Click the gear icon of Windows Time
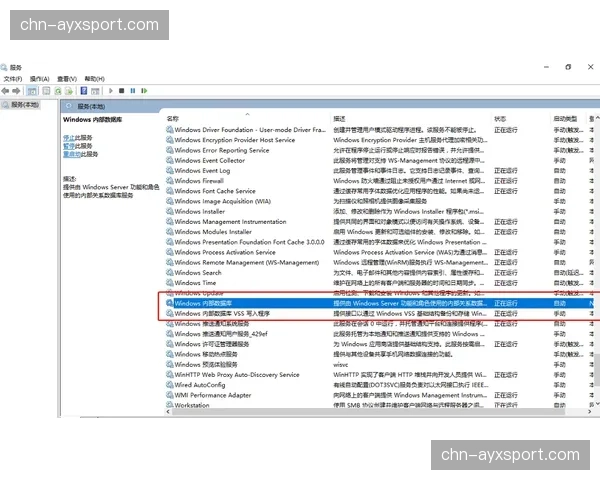 pos(170,282)
